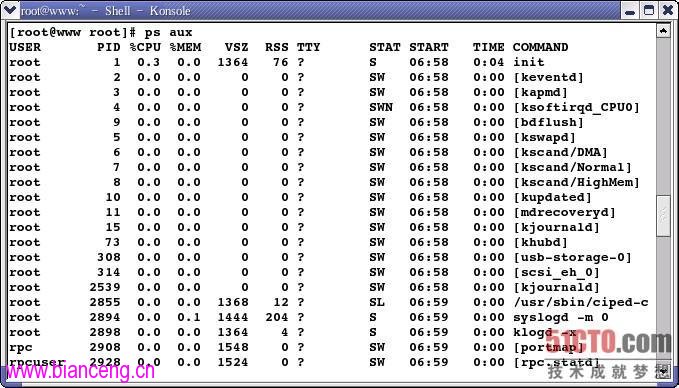Click the PID value 308
The image size is (679, 388).
109,257
